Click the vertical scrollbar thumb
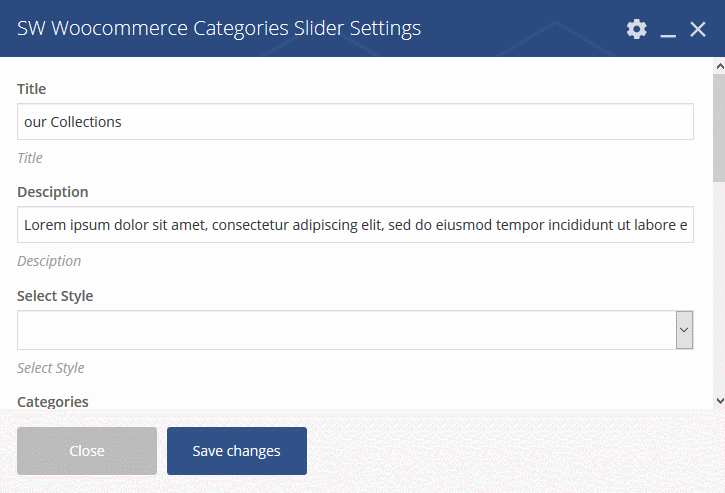The height and width of the screenshot is (493, 725). pos(719,128)
